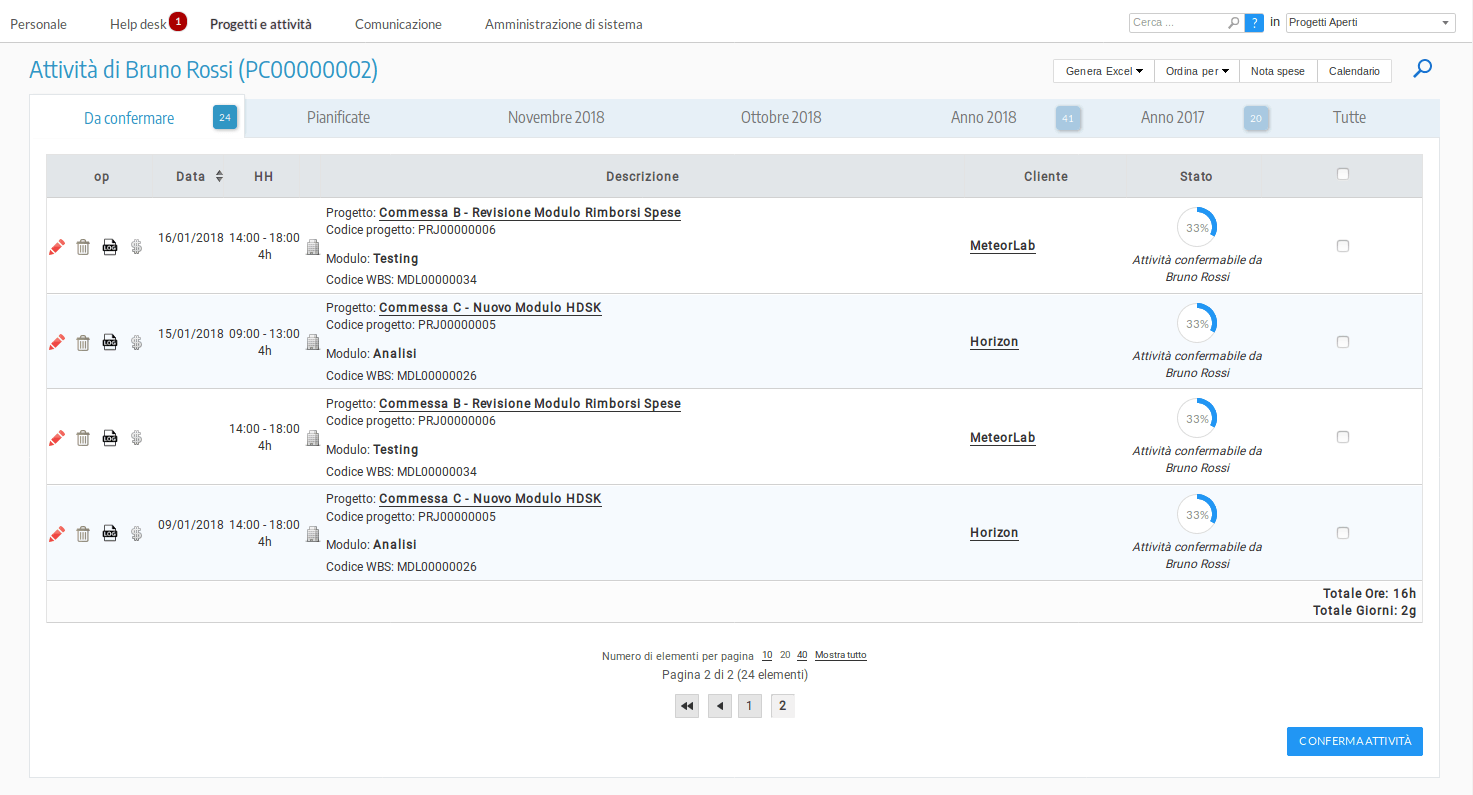This screenshot has height=795, width=1473.
Task: Select the checkbox for the 09/01/2018 Horizon activity
Action: [x=1343, y=533]
